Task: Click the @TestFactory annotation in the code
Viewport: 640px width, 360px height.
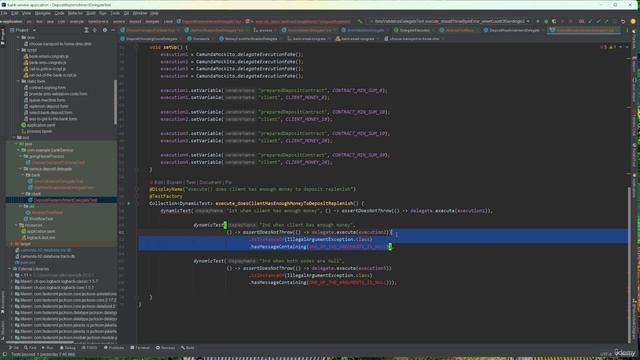Action: coord(166,196)
